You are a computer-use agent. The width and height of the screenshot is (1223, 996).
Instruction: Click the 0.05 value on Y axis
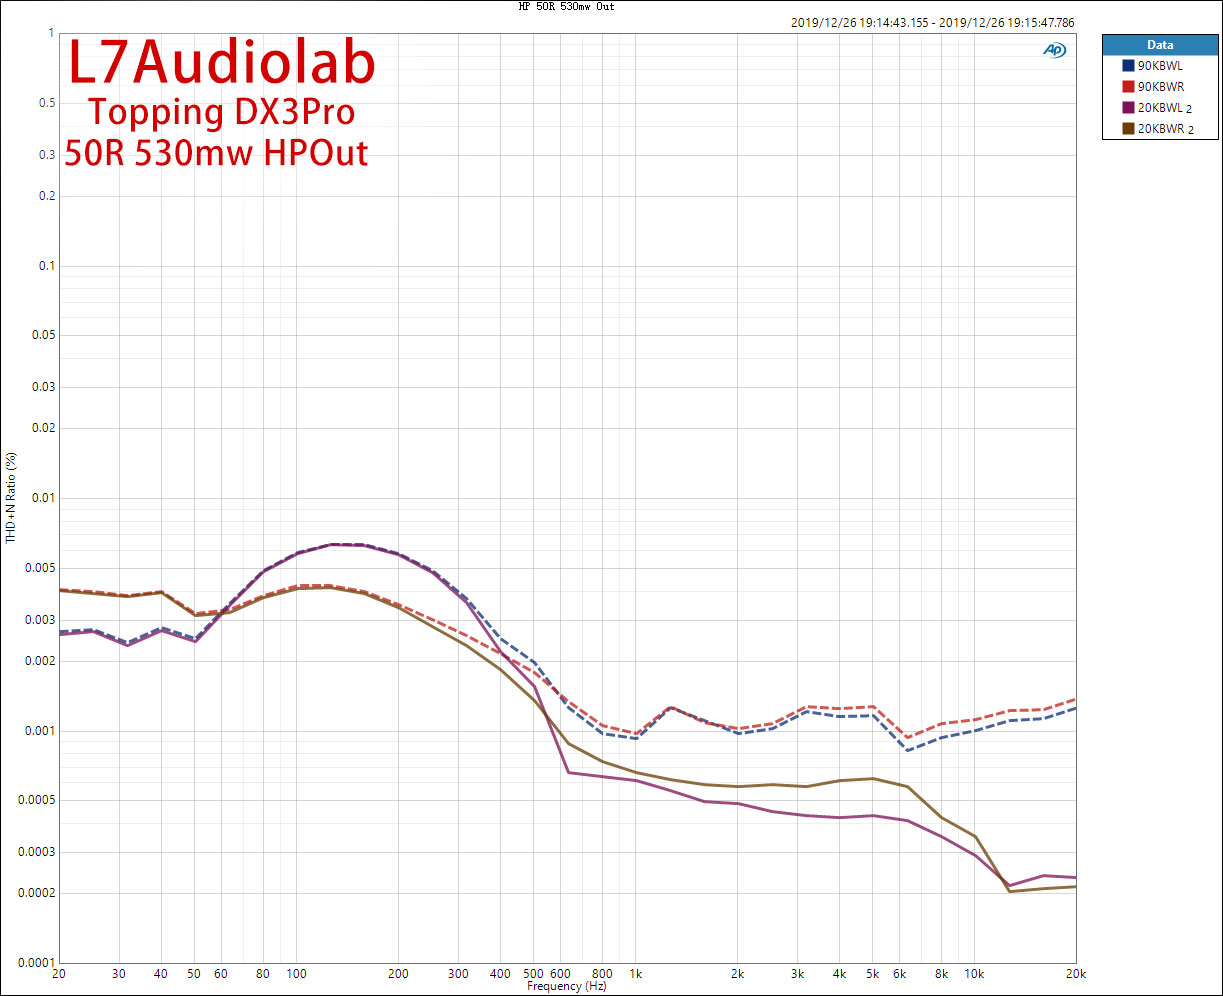[41, 335]
